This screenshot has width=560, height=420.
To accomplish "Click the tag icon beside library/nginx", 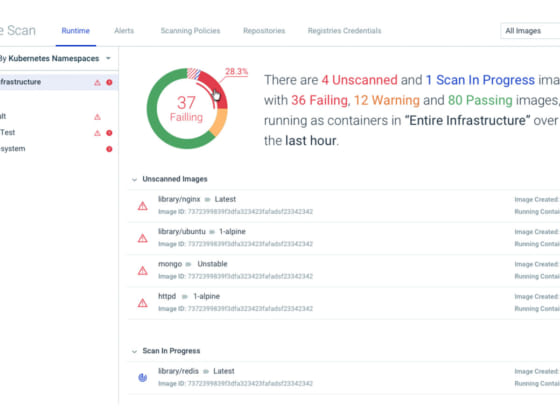I will point(207,200).
